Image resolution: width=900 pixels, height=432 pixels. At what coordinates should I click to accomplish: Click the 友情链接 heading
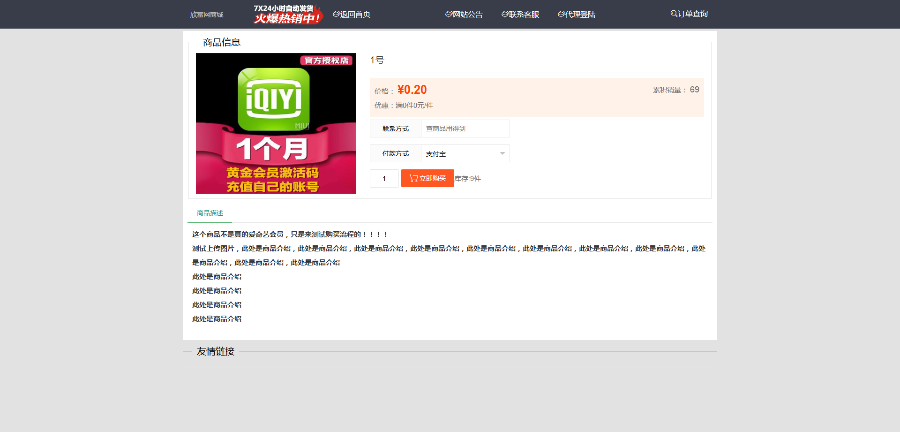[x=215, y=352]
